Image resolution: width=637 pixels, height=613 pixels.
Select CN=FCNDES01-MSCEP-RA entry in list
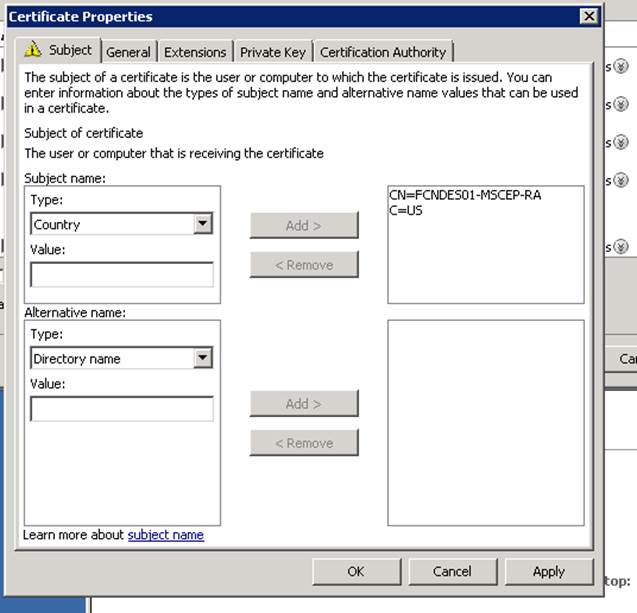[x=464, y=195]
